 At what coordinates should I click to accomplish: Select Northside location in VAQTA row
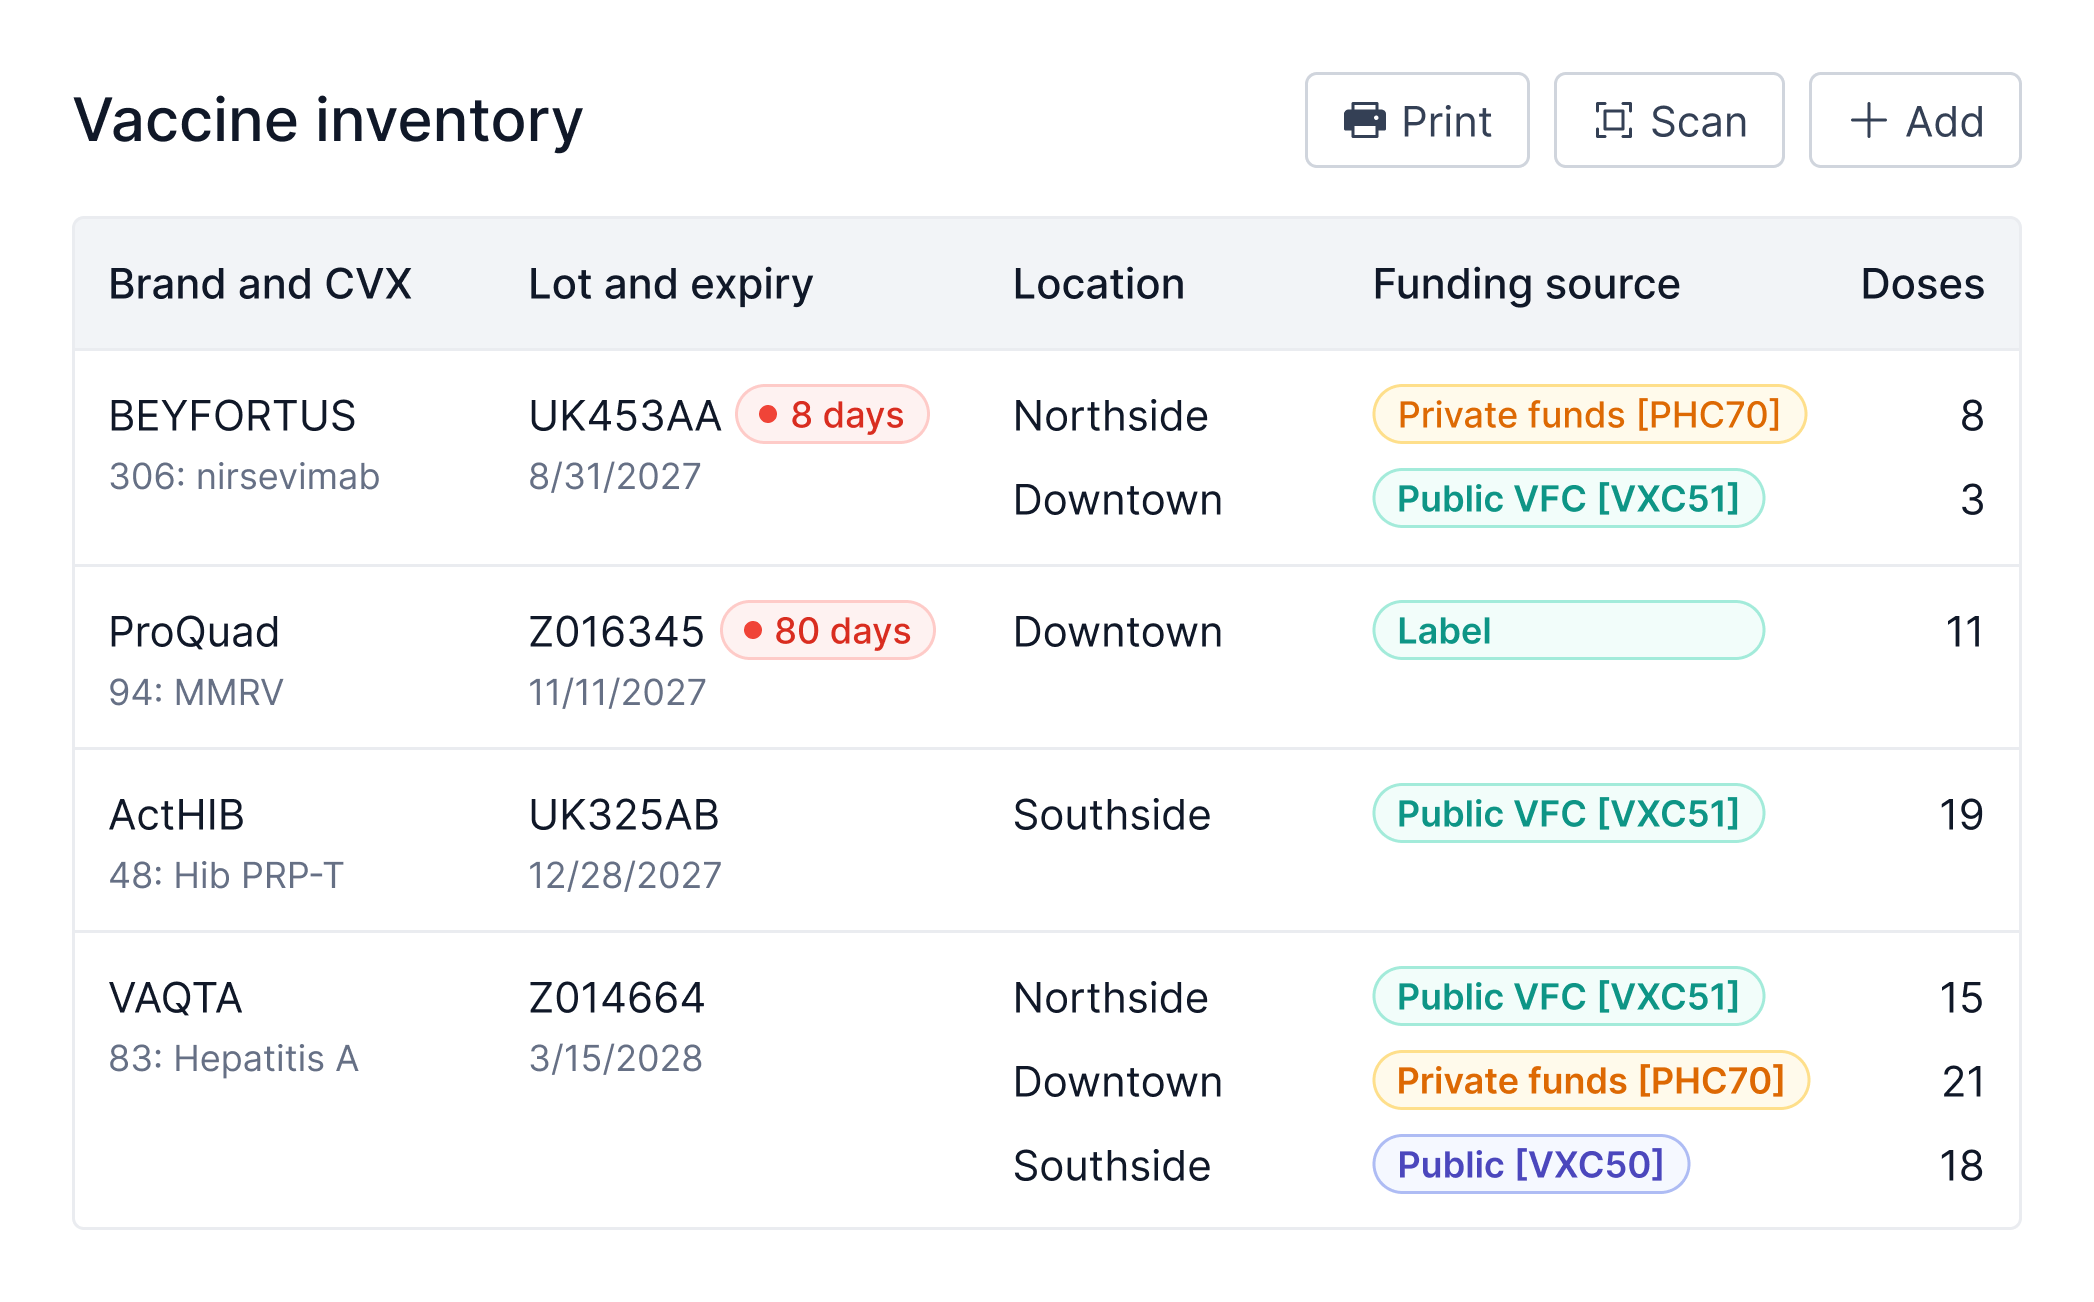pyautogui.click(x=1111, y=998)
